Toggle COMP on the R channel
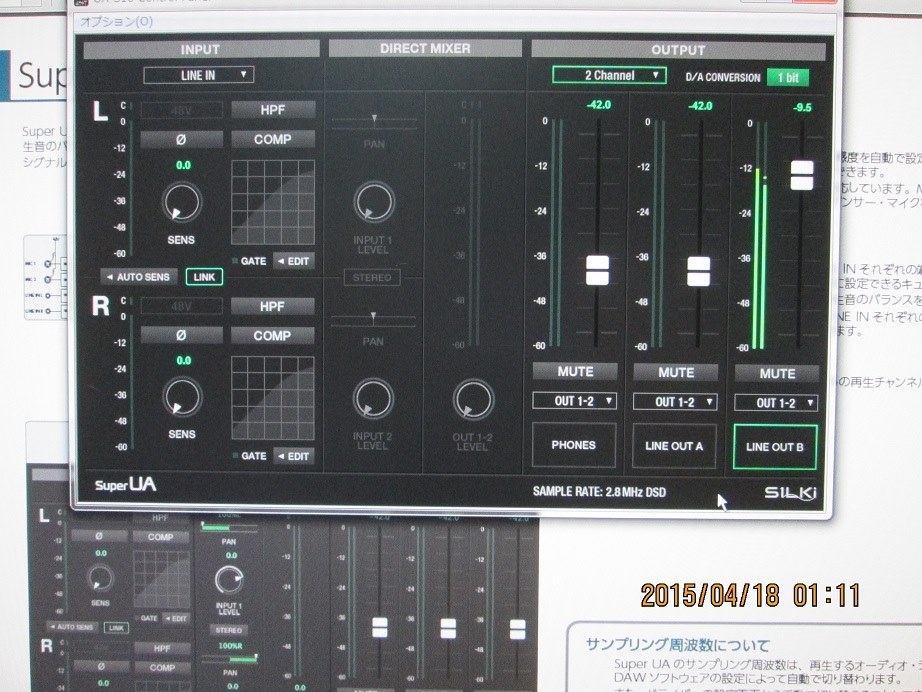The height and width of the screenshot is (692, 922). click(272, 336)
